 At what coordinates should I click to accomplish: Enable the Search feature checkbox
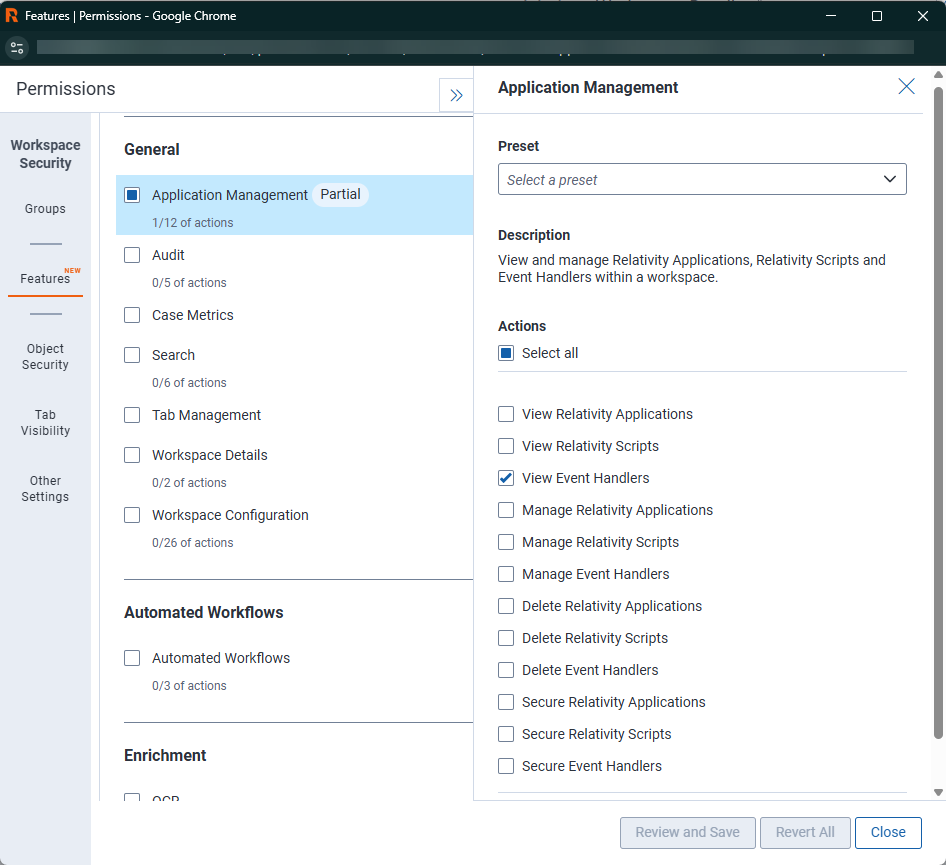coord(132,355)
